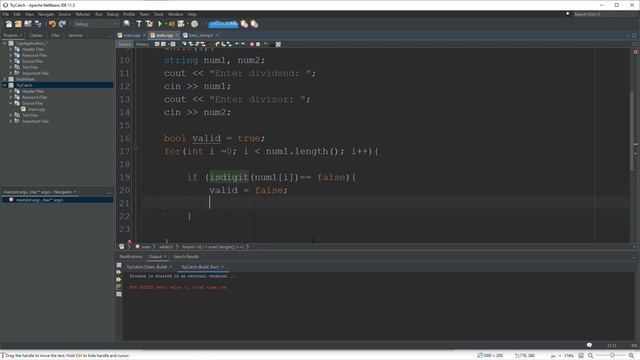Click the Save All toolbar icon
Screen dimensions: 640x360
[38, 24]
